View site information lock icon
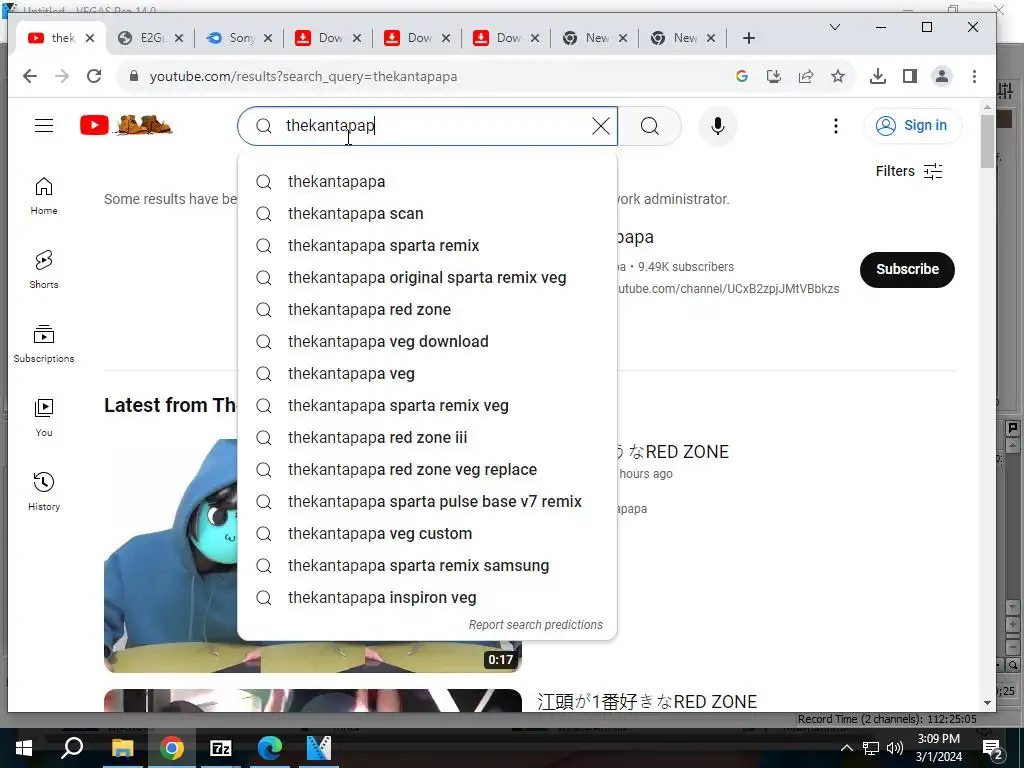This screenshot has height=768, width=1024. (x=134, y=76)
